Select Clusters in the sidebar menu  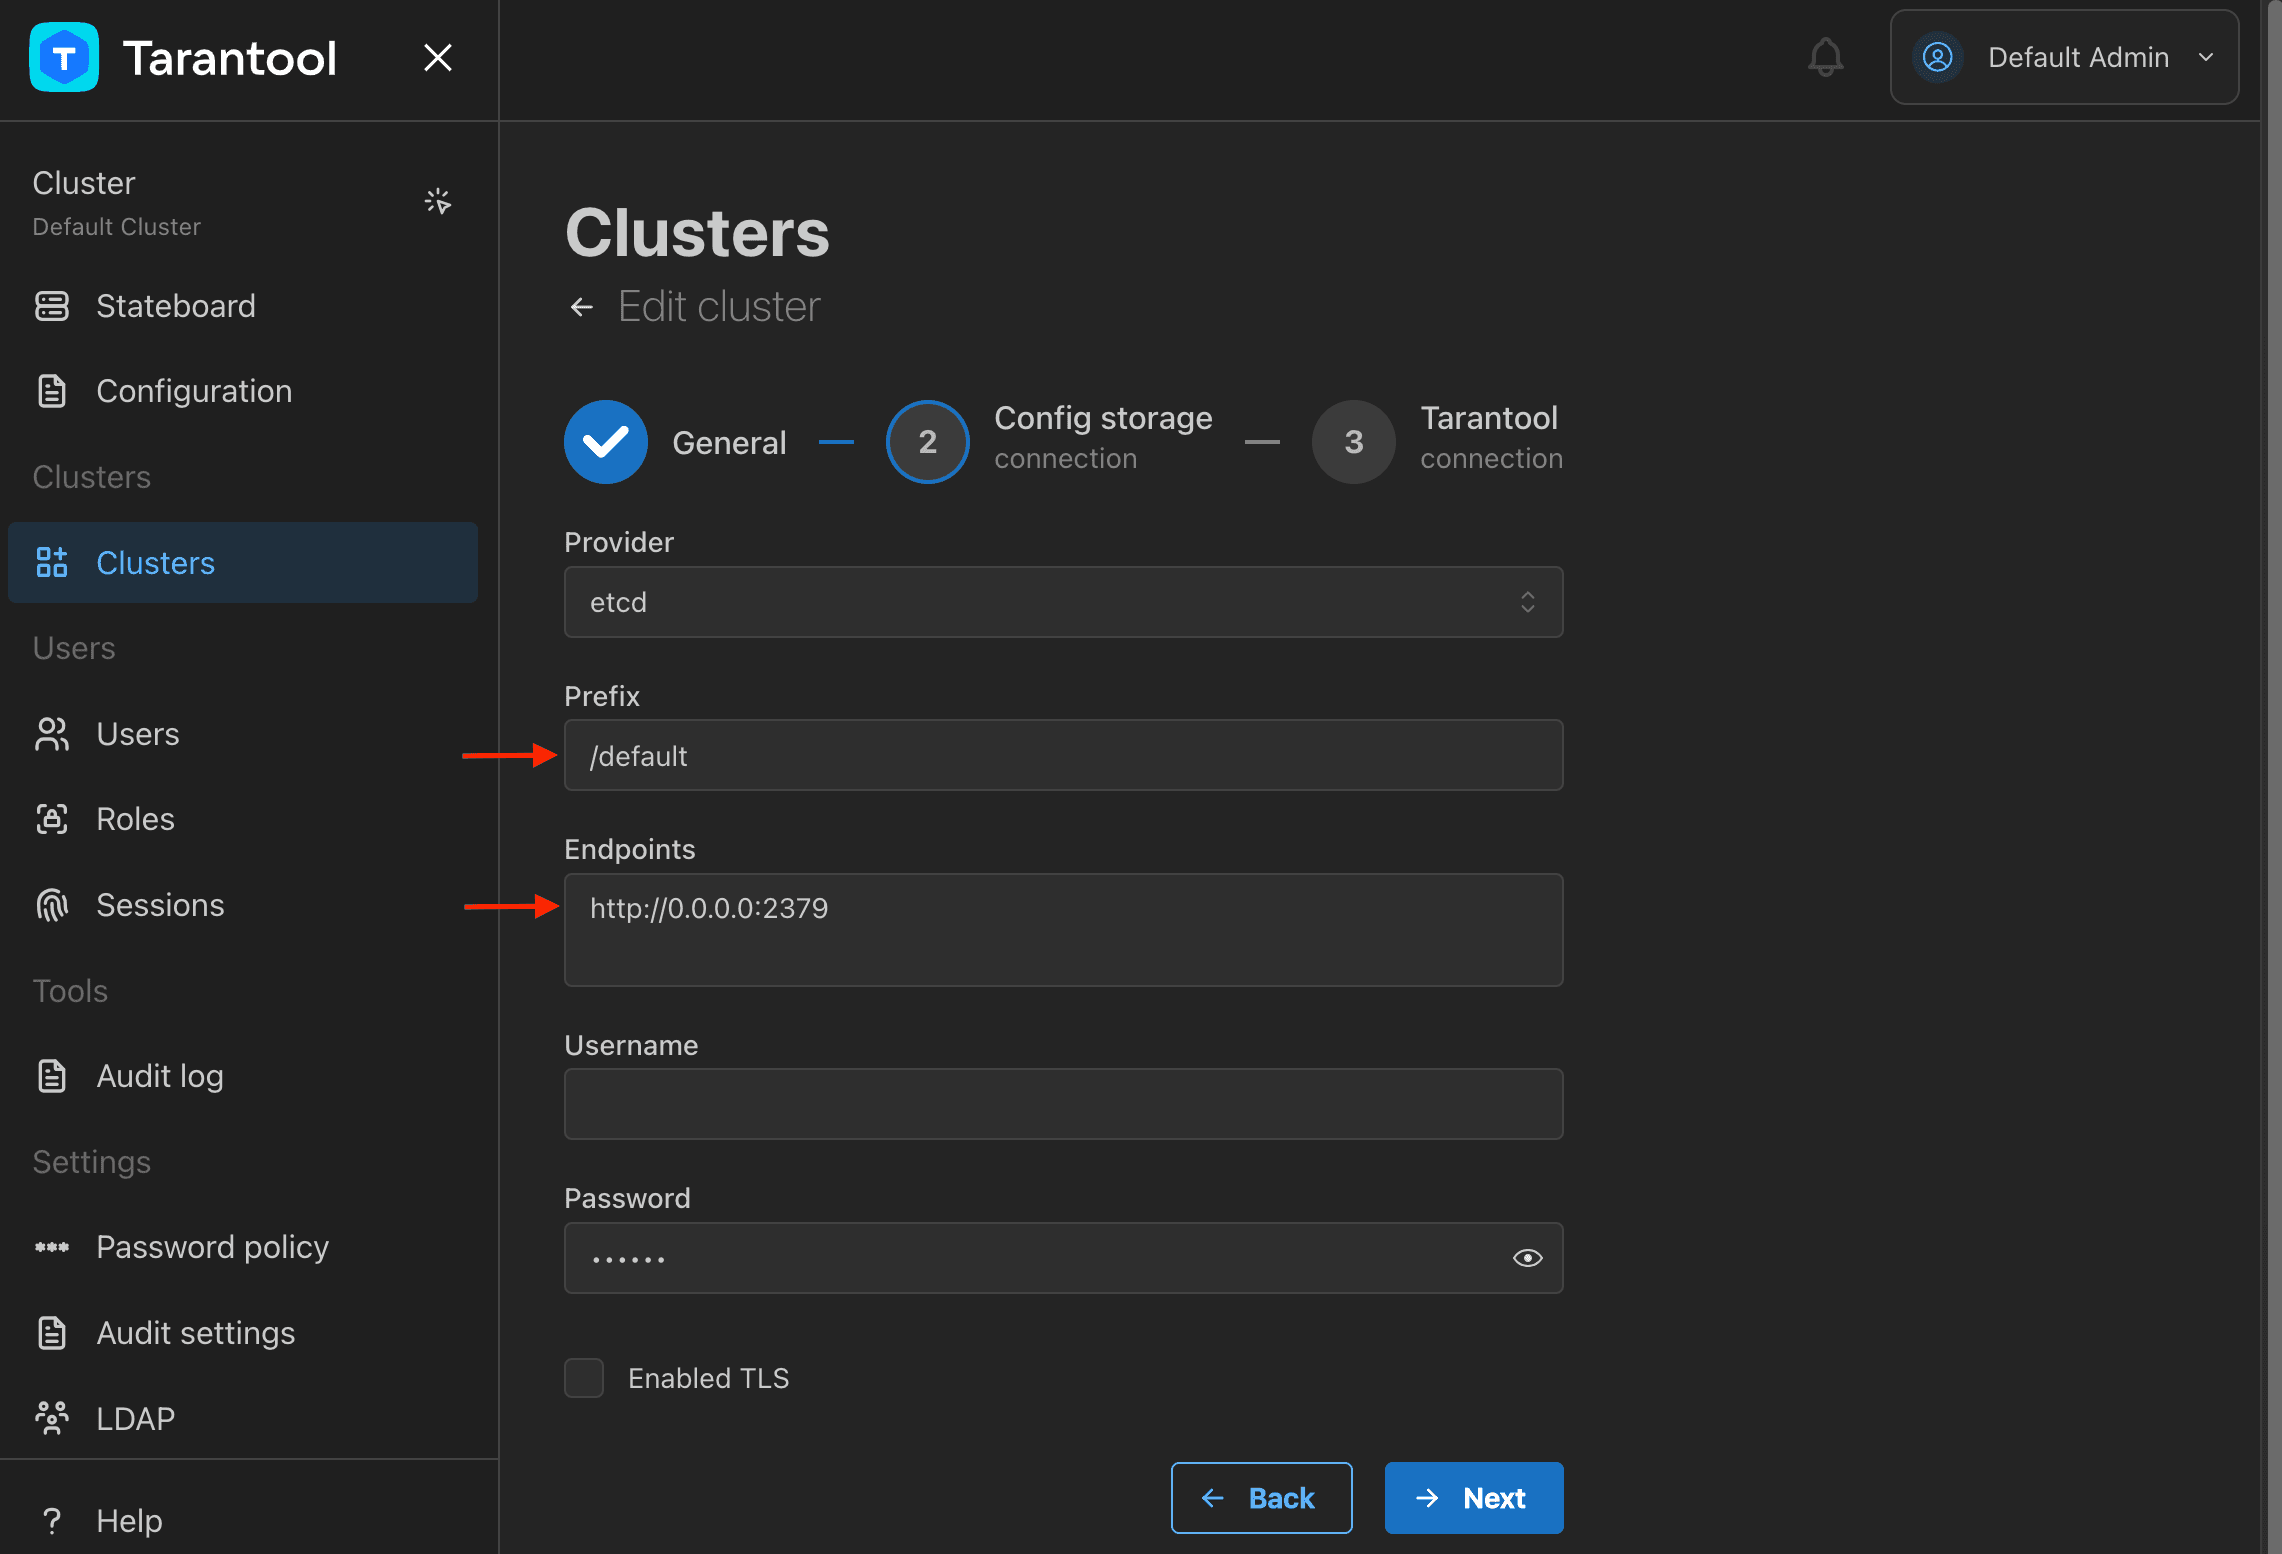(242, 563)
